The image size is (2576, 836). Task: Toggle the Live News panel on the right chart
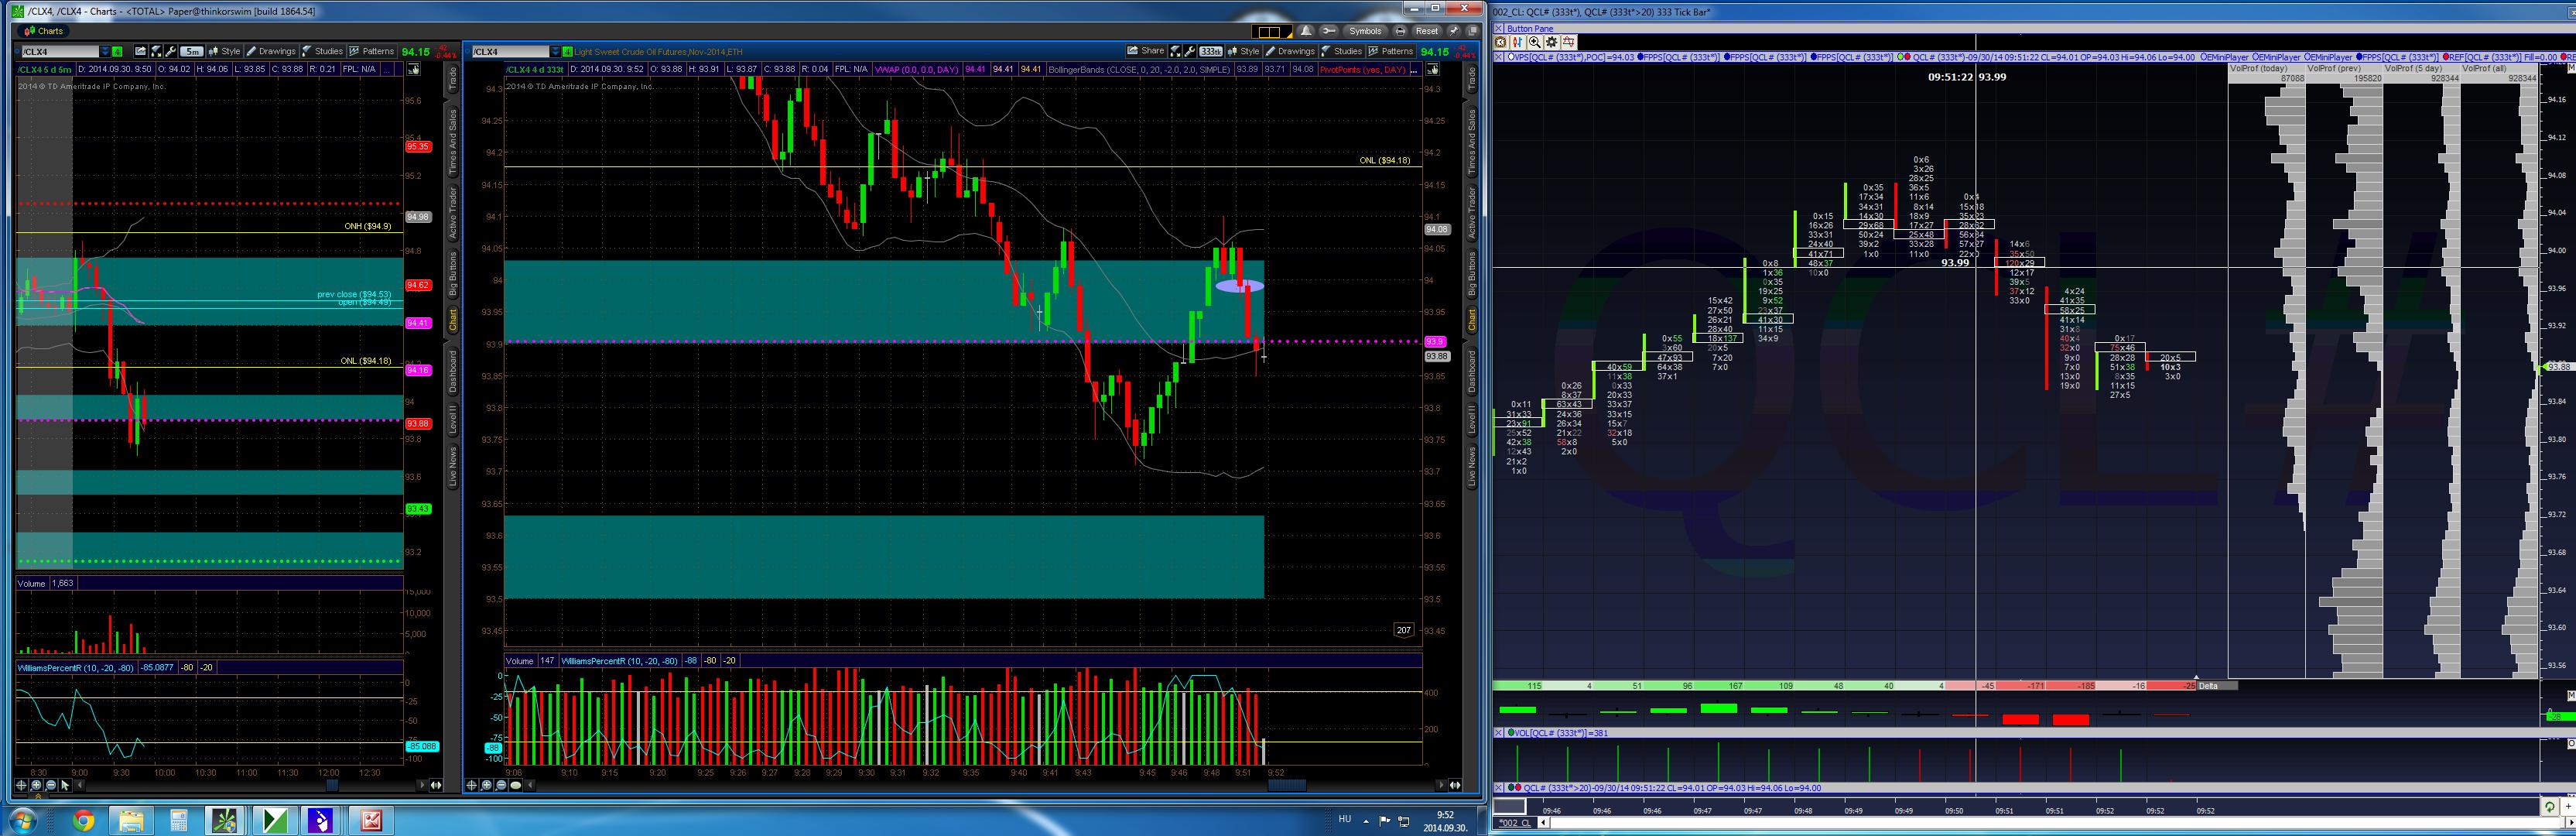point(1471,467)
